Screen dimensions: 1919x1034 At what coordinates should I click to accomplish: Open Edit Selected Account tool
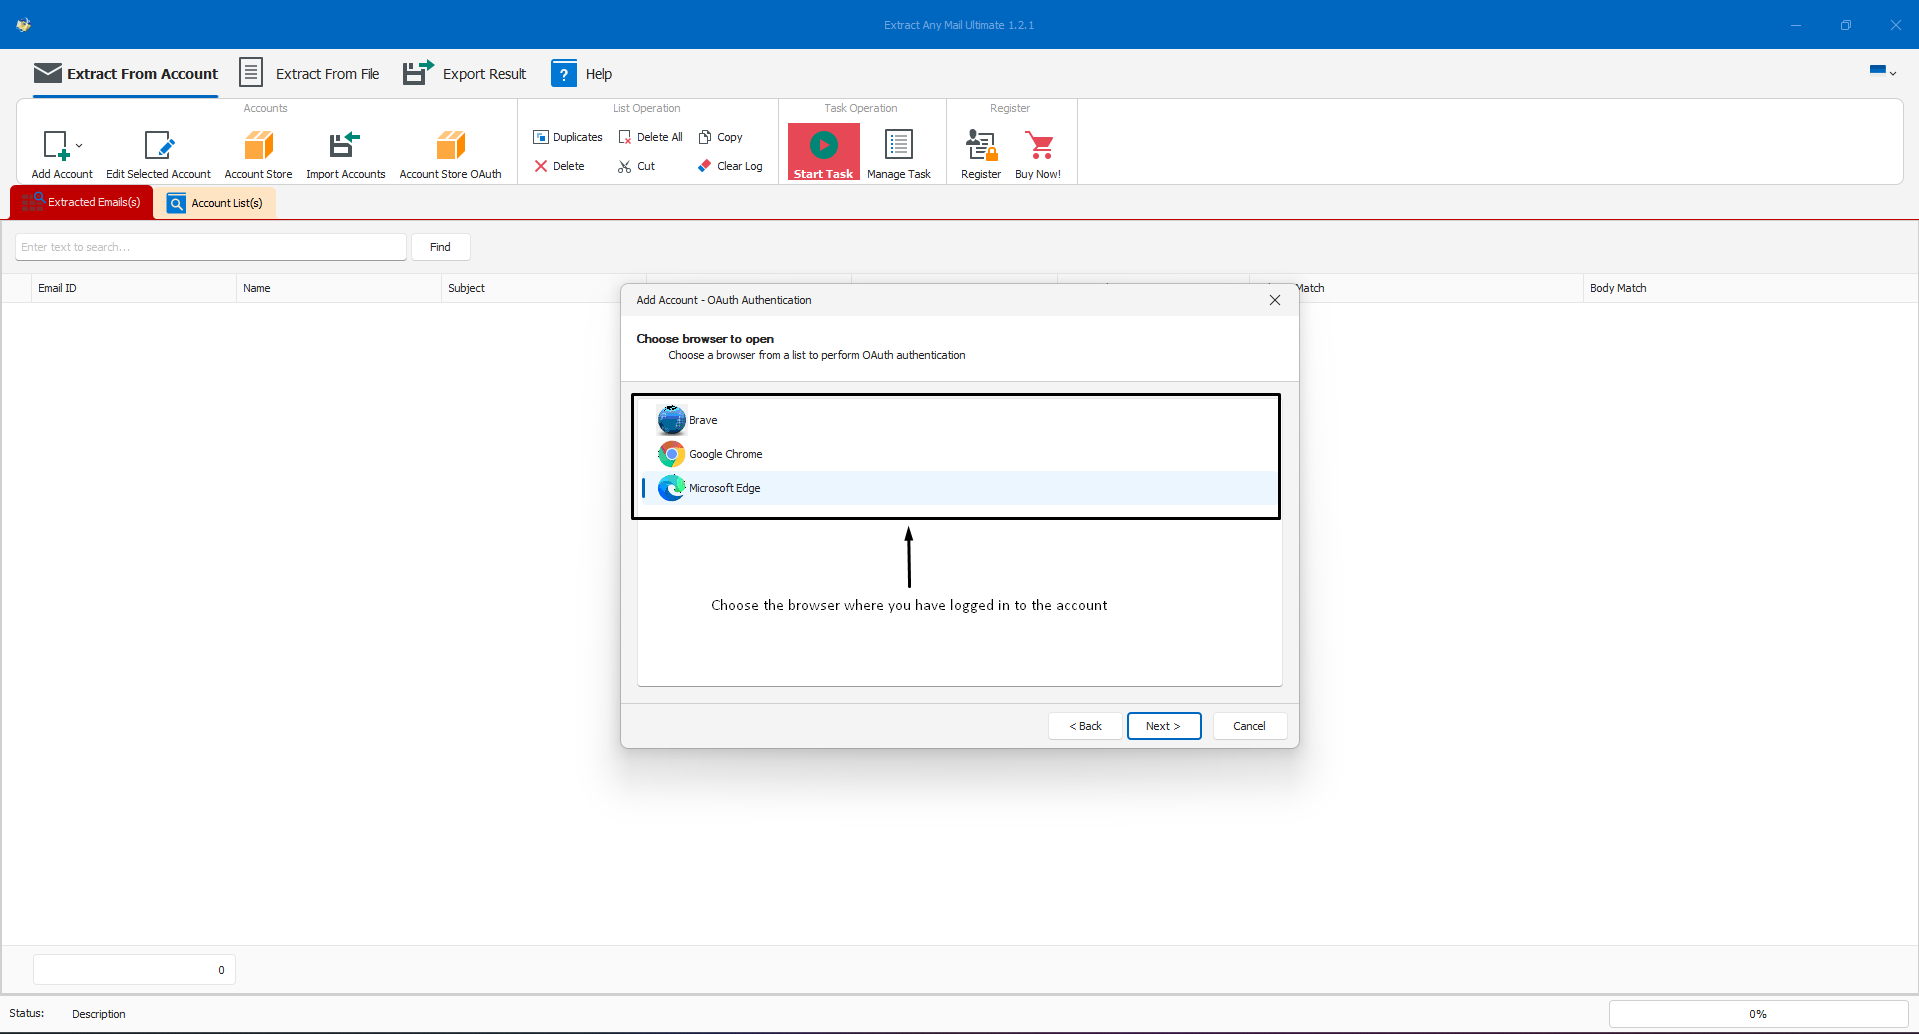(158, 146)
